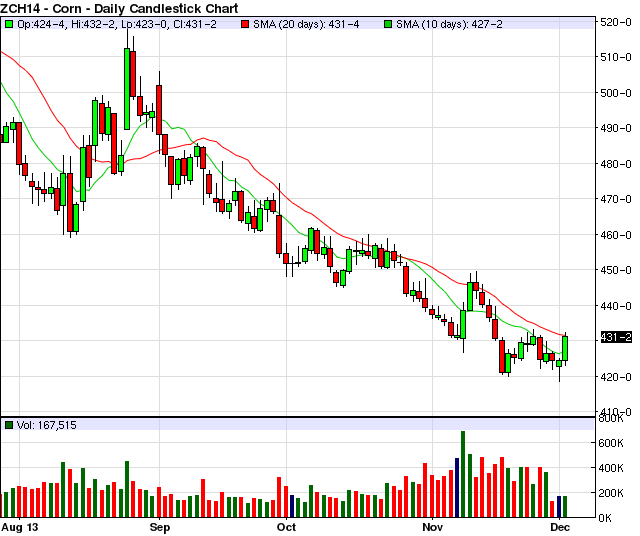
Task: Click the 480-0 price axis label
Action: (616, 164)
